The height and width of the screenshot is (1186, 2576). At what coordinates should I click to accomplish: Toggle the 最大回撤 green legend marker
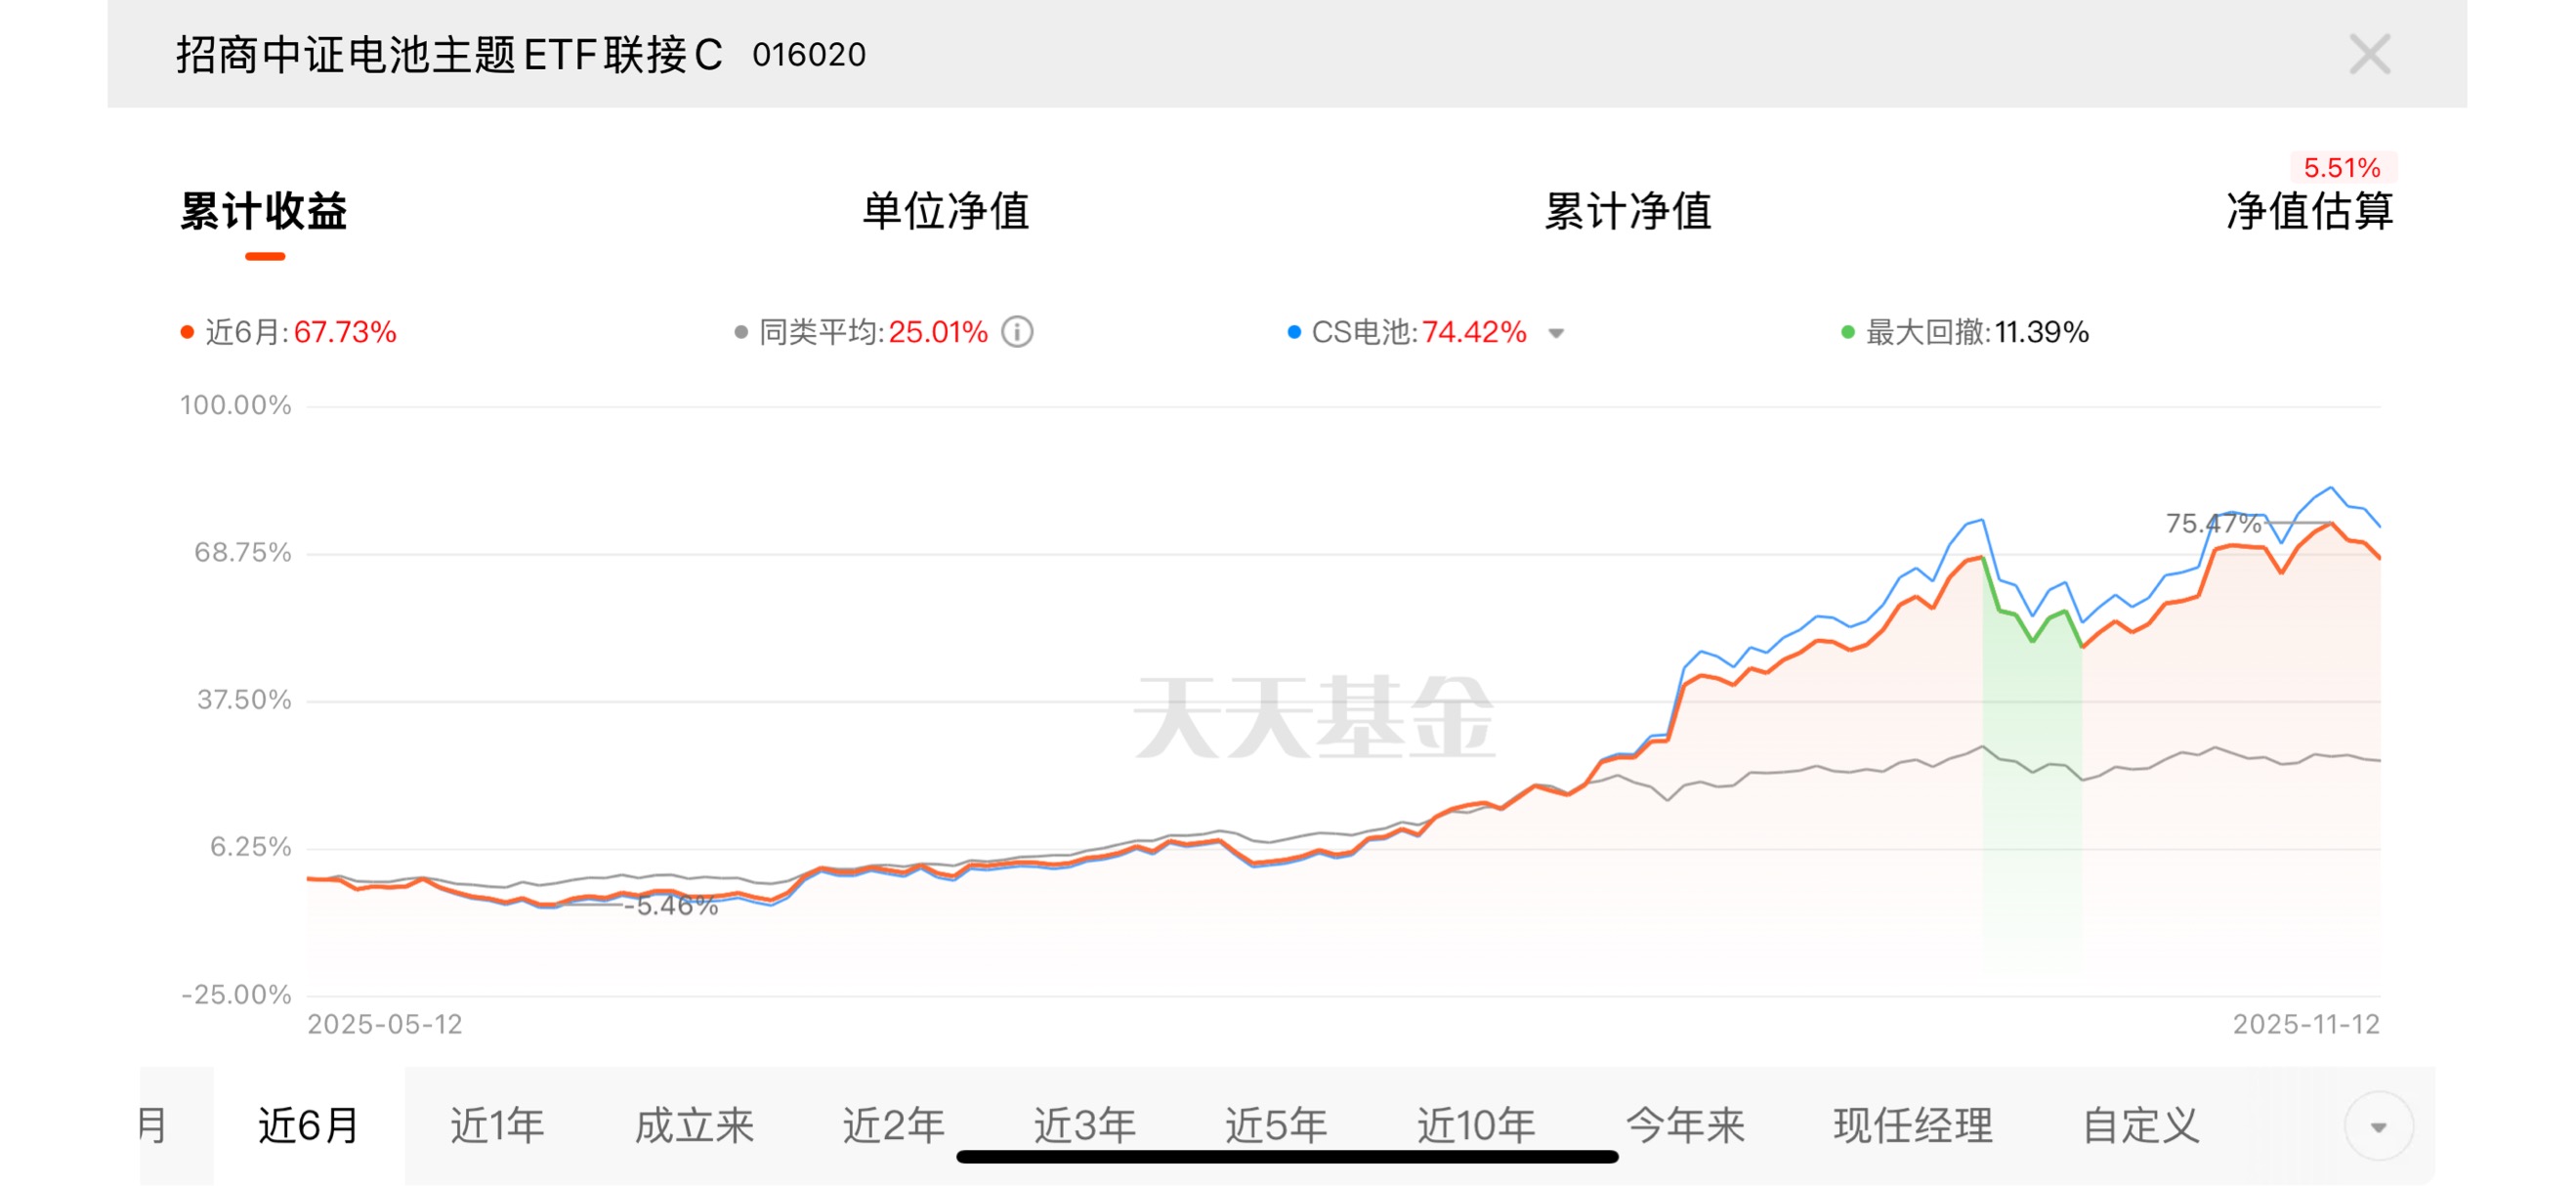[x=1848, y=332]
